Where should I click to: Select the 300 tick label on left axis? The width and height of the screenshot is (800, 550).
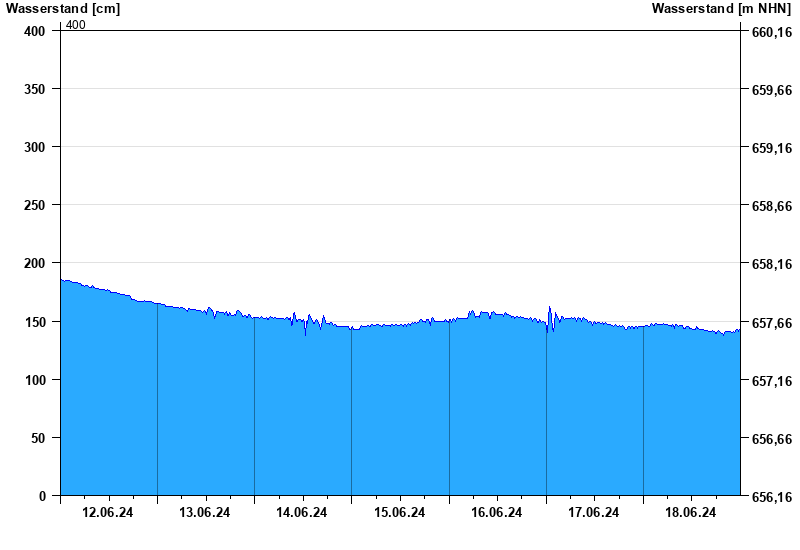pyautogui.click(x=35, y=147)
